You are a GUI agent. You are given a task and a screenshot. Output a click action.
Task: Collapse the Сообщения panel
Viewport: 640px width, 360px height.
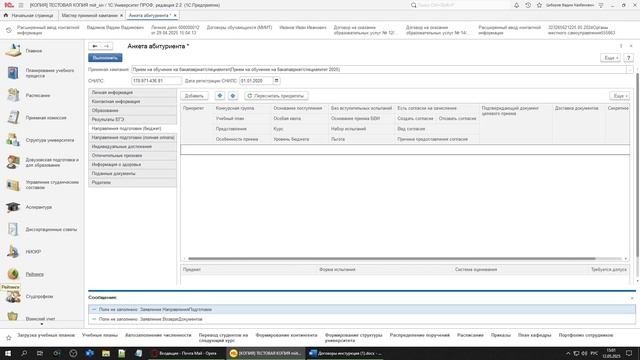click(632, 298)
